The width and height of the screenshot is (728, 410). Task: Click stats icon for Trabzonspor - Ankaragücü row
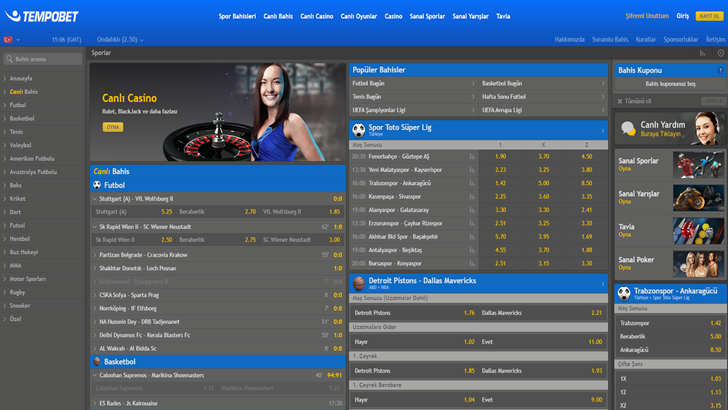tap(472, 183)
